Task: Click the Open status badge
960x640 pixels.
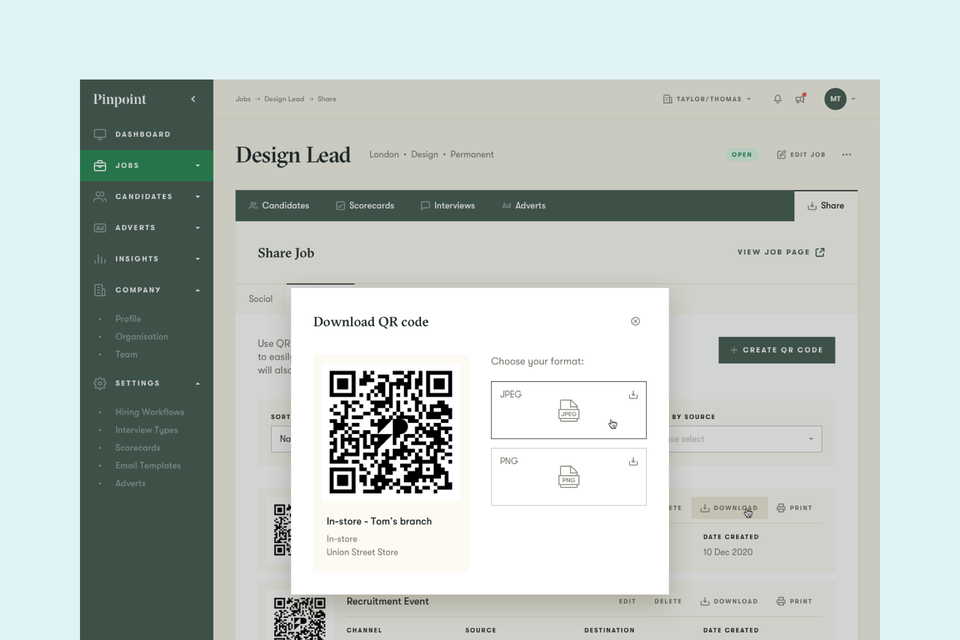Action: click(x=741, y=155)
